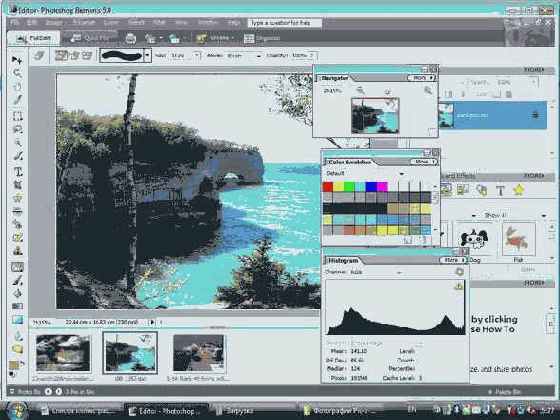Screen dimensions: 560x420
Task: Open the Enhance menu
Action: pos(84,23)
